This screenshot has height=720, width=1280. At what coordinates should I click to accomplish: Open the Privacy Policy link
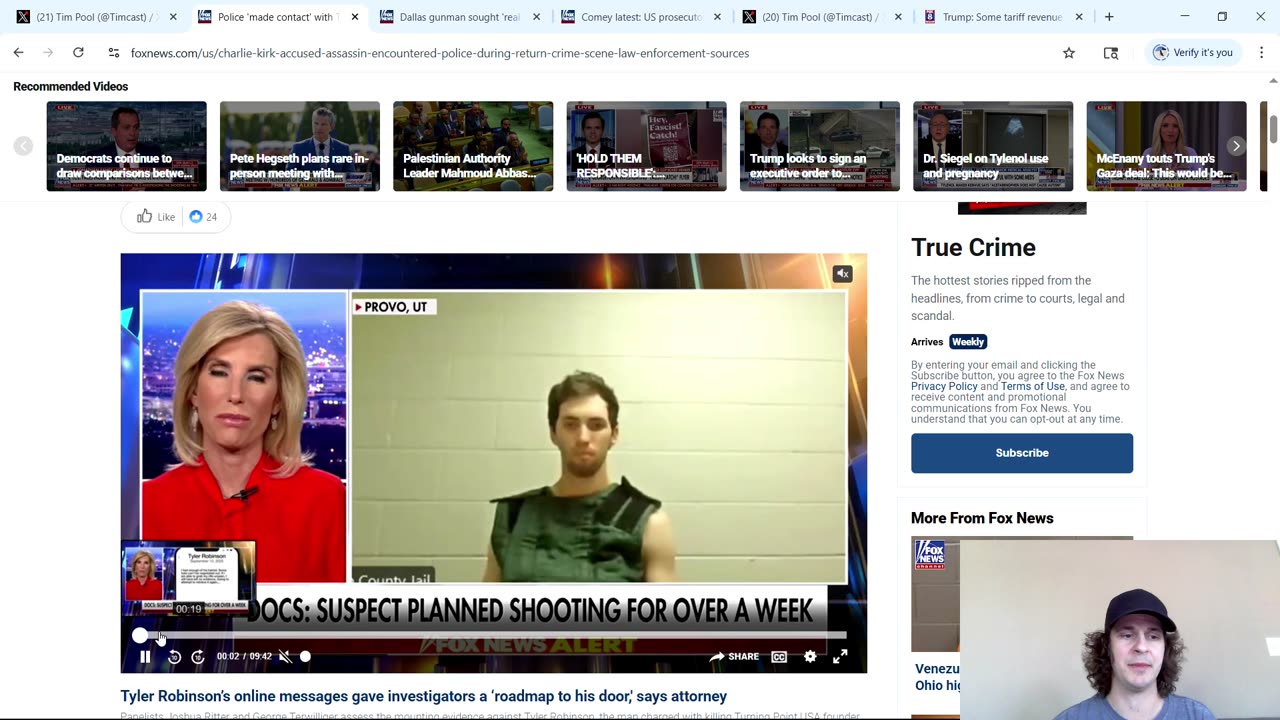click(x=944, y=386)
